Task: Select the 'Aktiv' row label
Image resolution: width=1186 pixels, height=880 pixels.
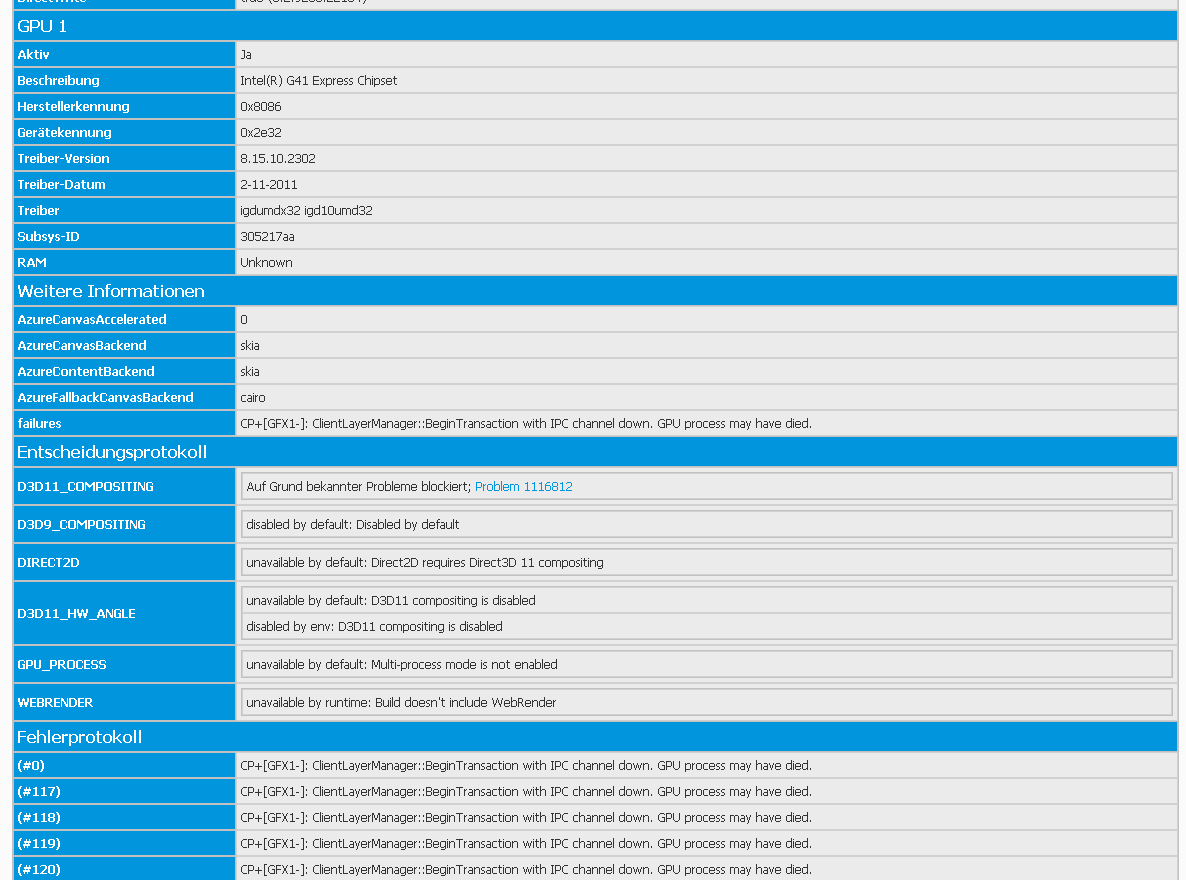Action: click(x=33, y=54)
